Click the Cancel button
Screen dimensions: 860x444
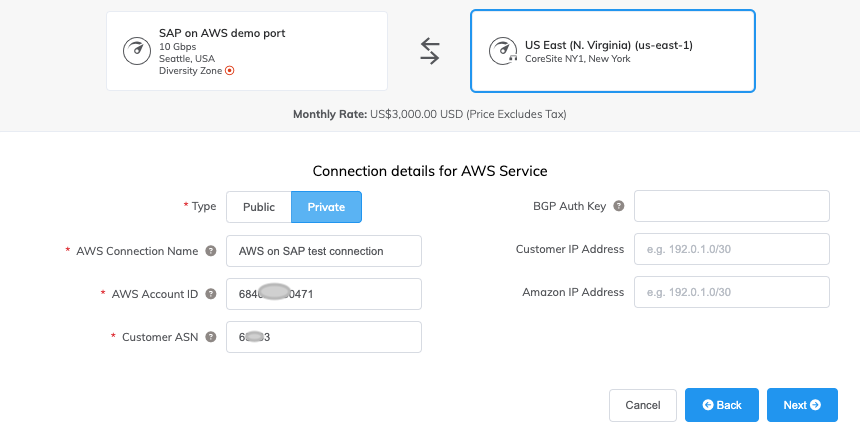coord(643,405)
